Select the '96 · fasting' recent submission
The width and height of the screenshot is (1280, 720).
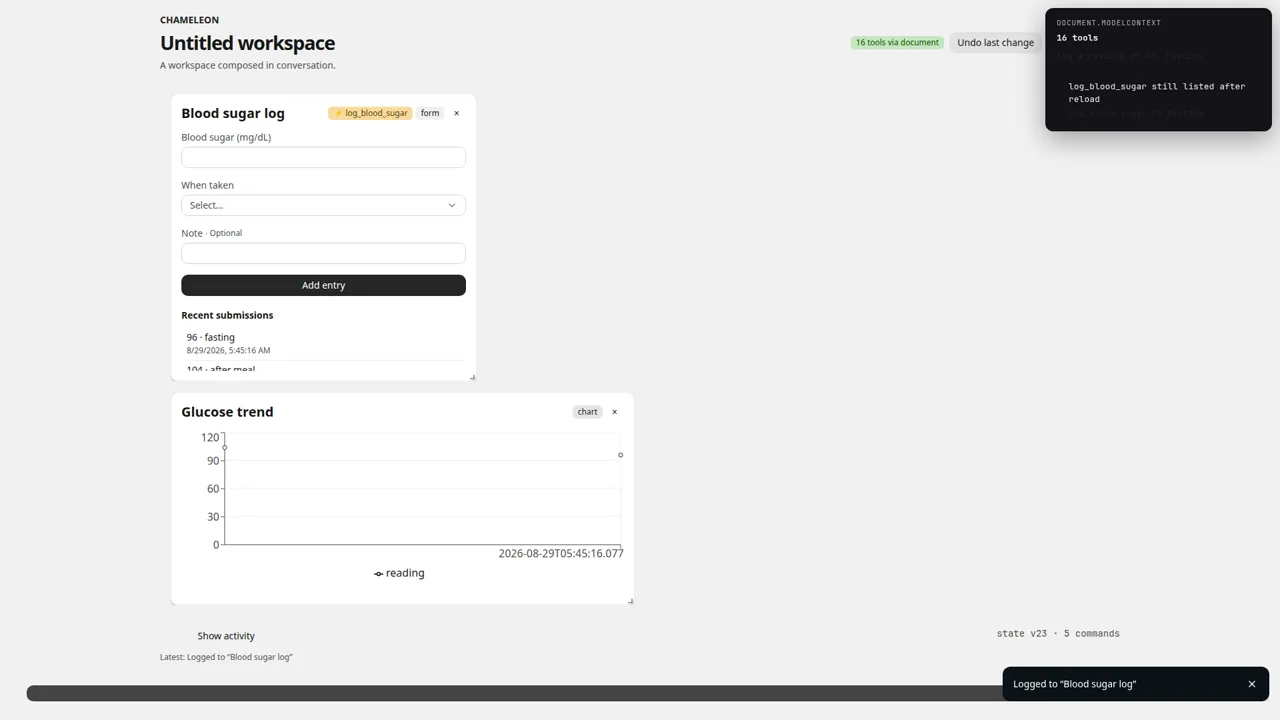click(x=323, y=343)
